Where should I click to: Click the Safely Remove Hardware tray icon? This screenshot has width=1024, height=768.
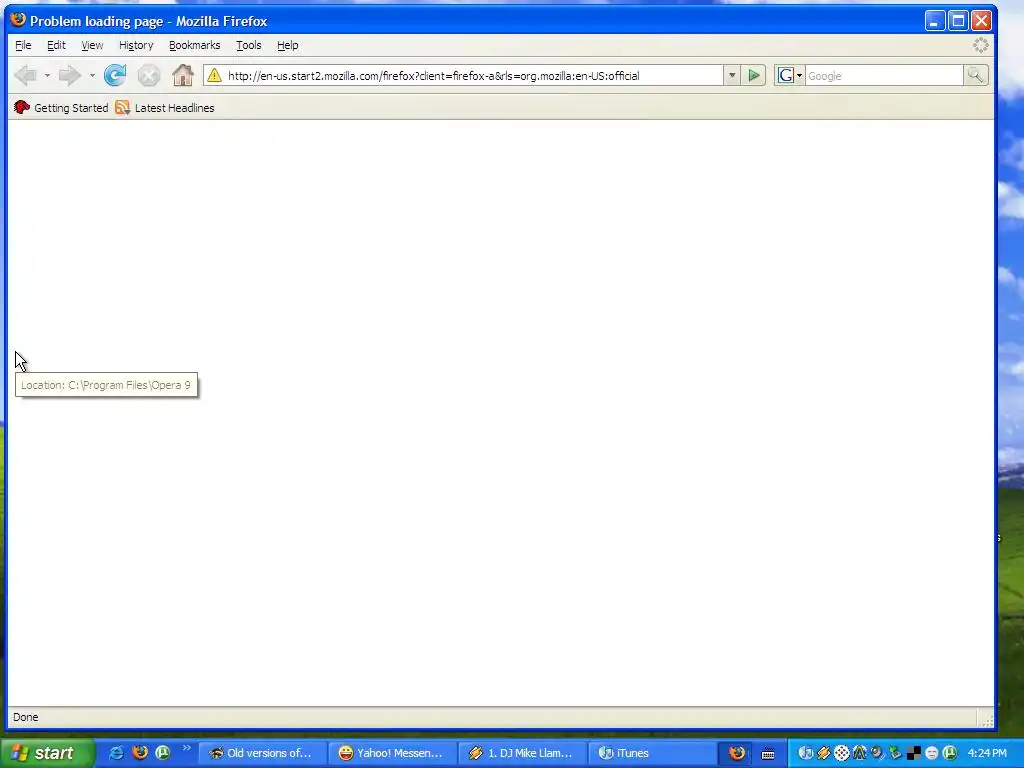895,753
